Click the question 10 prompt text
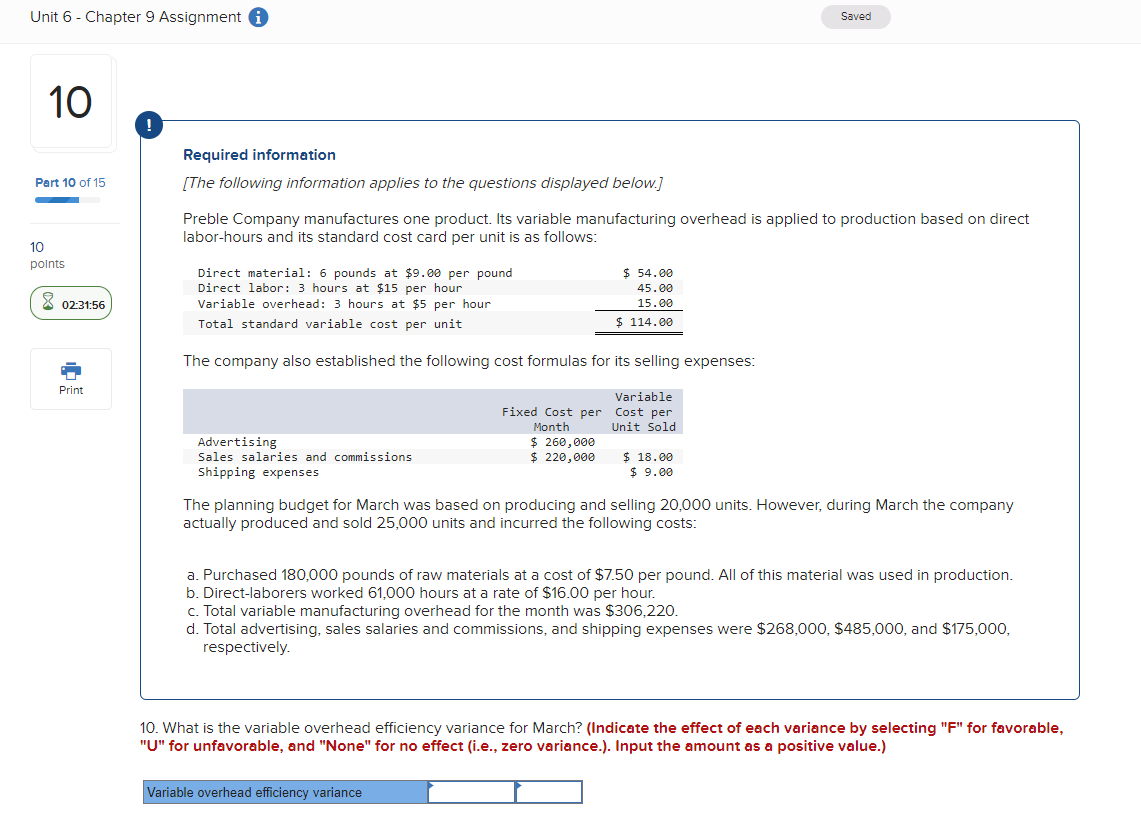 361,727
